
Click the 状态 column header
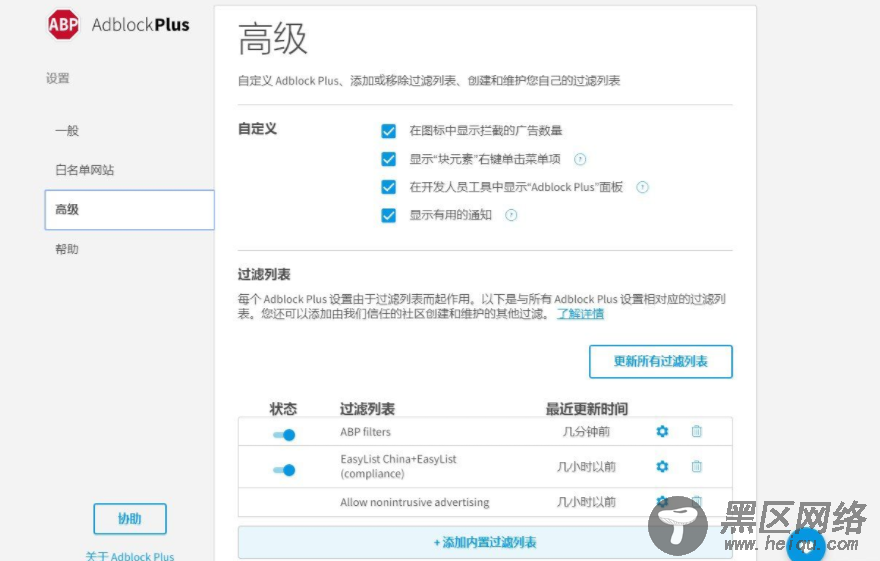click(283, 409)
